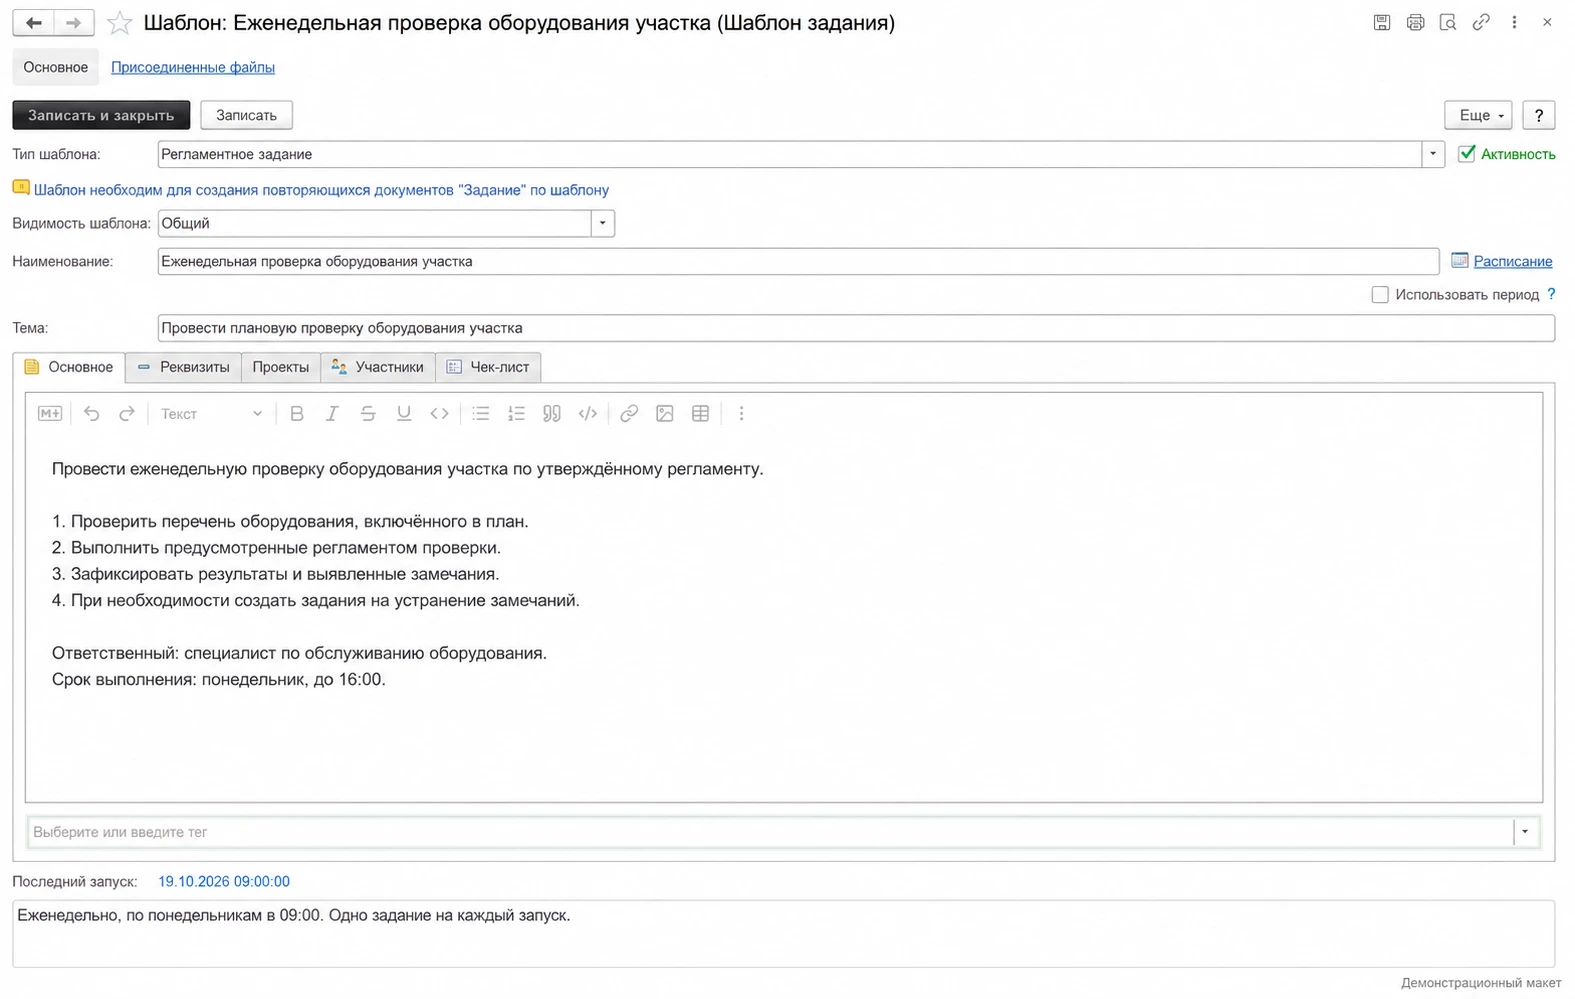Uncheck the Активность checkbox
Viewport: 1575px width, 999px height.
1467,154
